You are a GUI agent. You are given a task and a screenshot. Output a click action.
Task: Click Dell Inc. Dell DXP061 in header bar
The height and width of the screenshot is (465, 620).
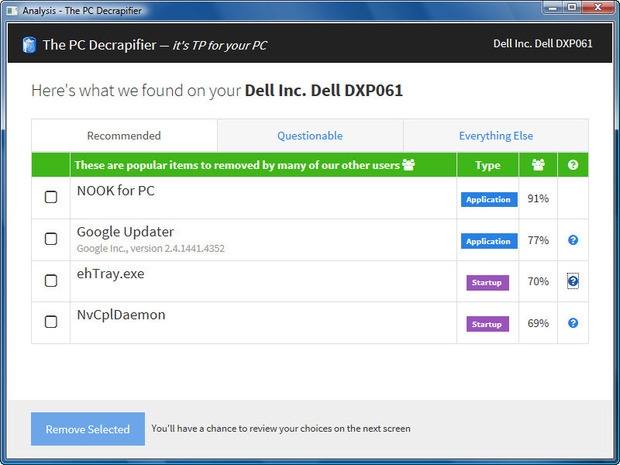click(x=542, y=43)
